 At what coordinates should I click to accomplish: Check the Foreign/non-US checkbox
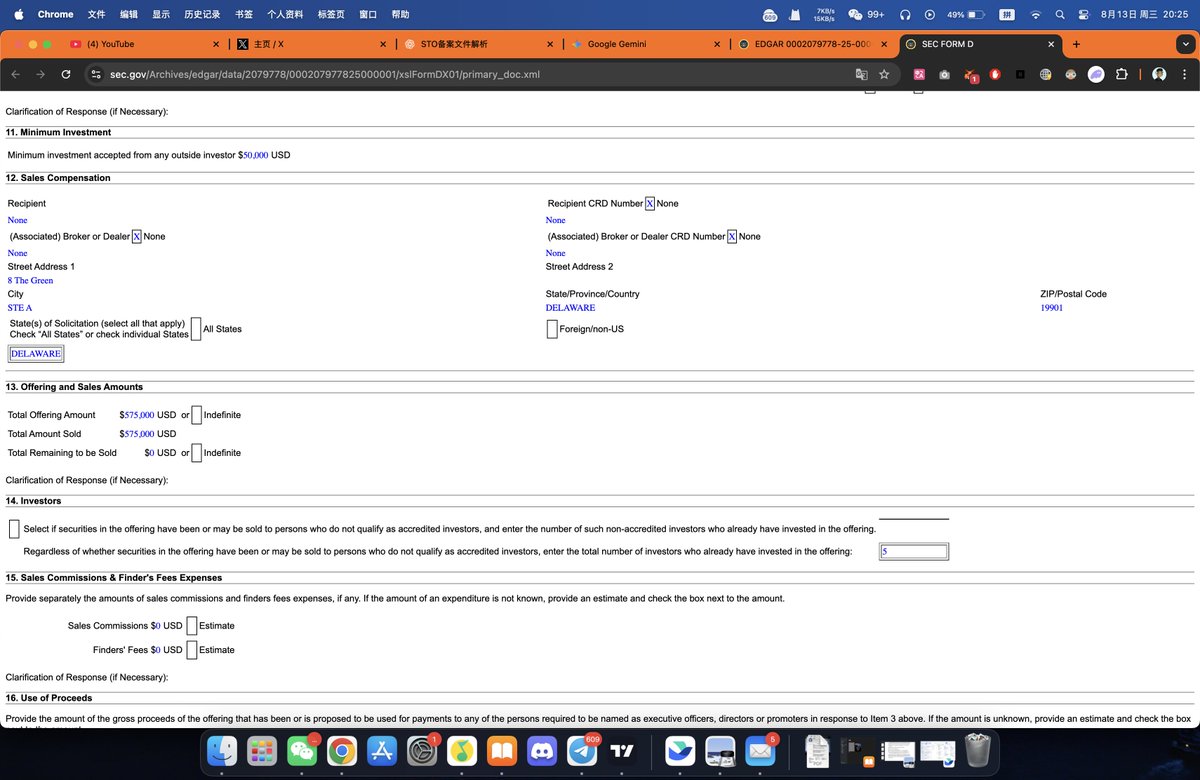[552, 329]
